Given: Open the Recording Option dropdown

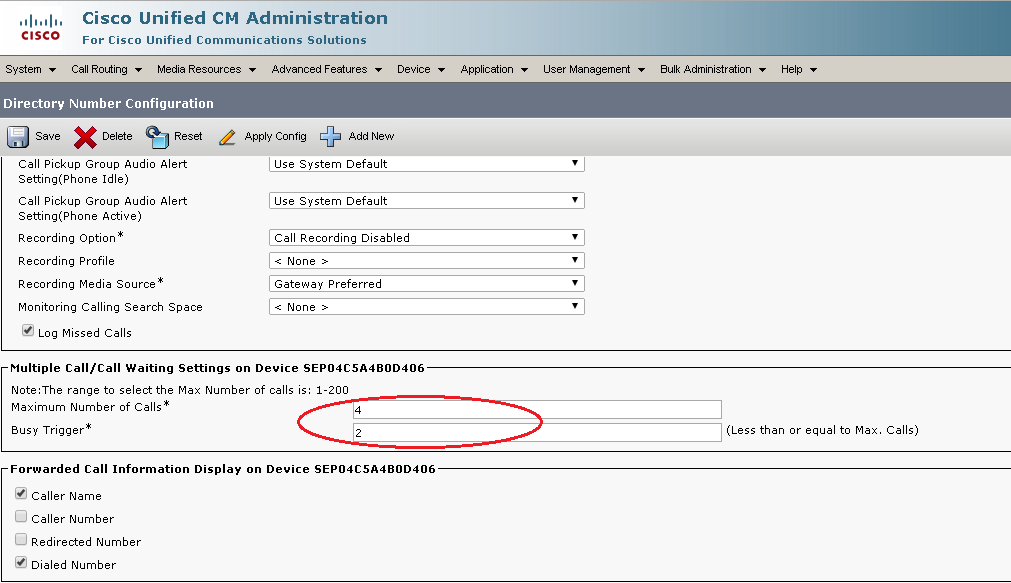Looking at the screenshot, I should 427,237.
